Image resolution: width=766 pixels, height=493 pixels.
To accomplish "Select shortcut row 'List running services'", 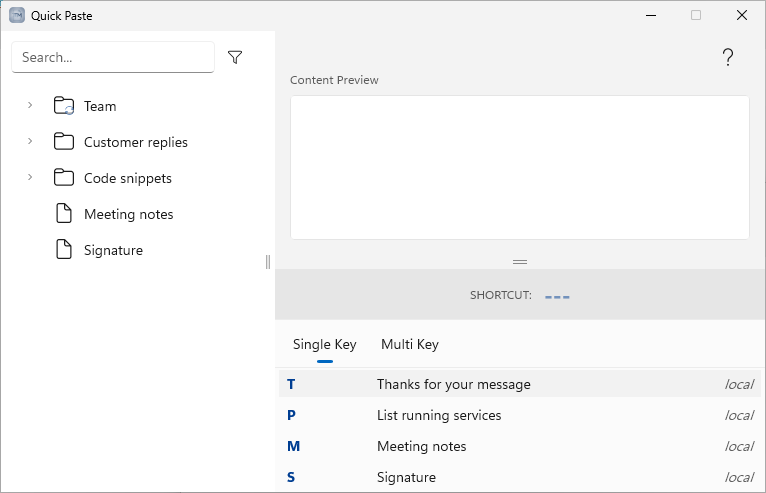I will point(520,415).
